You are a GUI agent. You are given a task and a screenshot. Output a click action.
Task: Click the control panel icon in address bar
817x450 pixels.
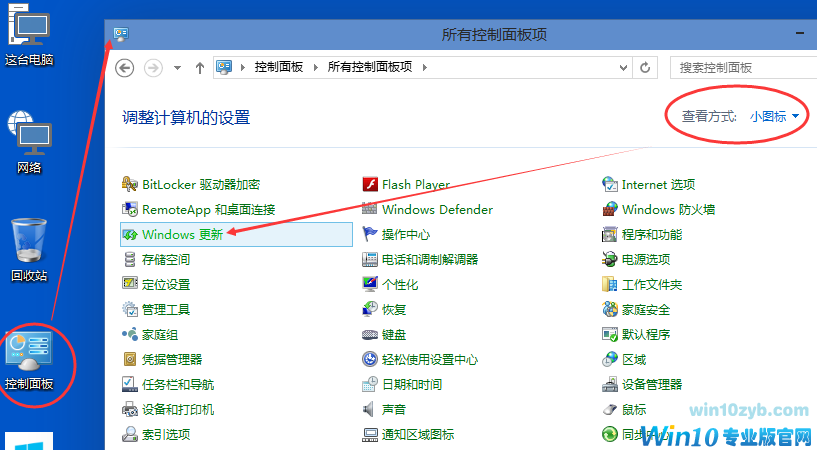(x=224, y=67)
